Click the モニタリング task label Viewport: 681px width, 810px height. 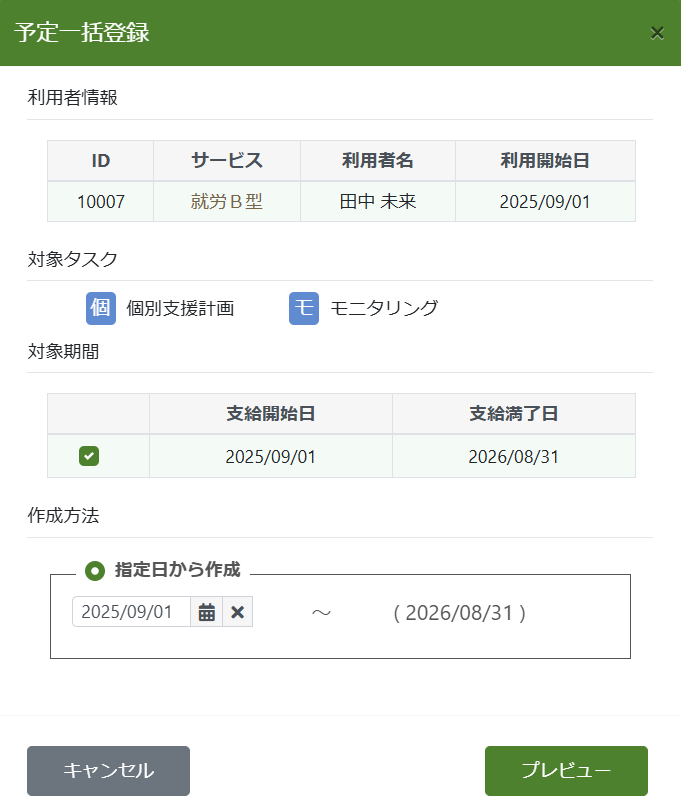pos(384,308)
